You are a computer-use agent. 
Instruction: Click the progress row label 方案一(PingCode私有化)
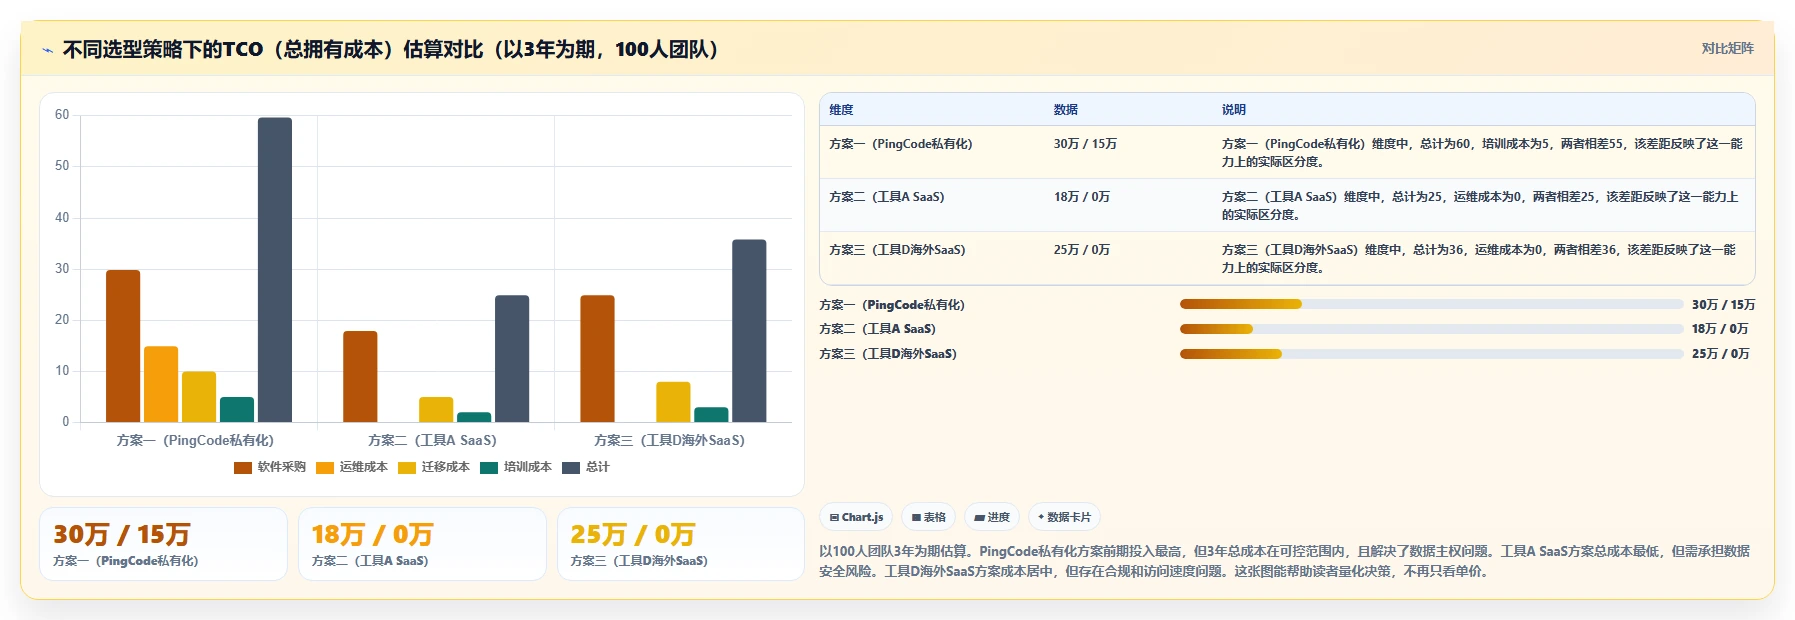(x=892, y=305)
